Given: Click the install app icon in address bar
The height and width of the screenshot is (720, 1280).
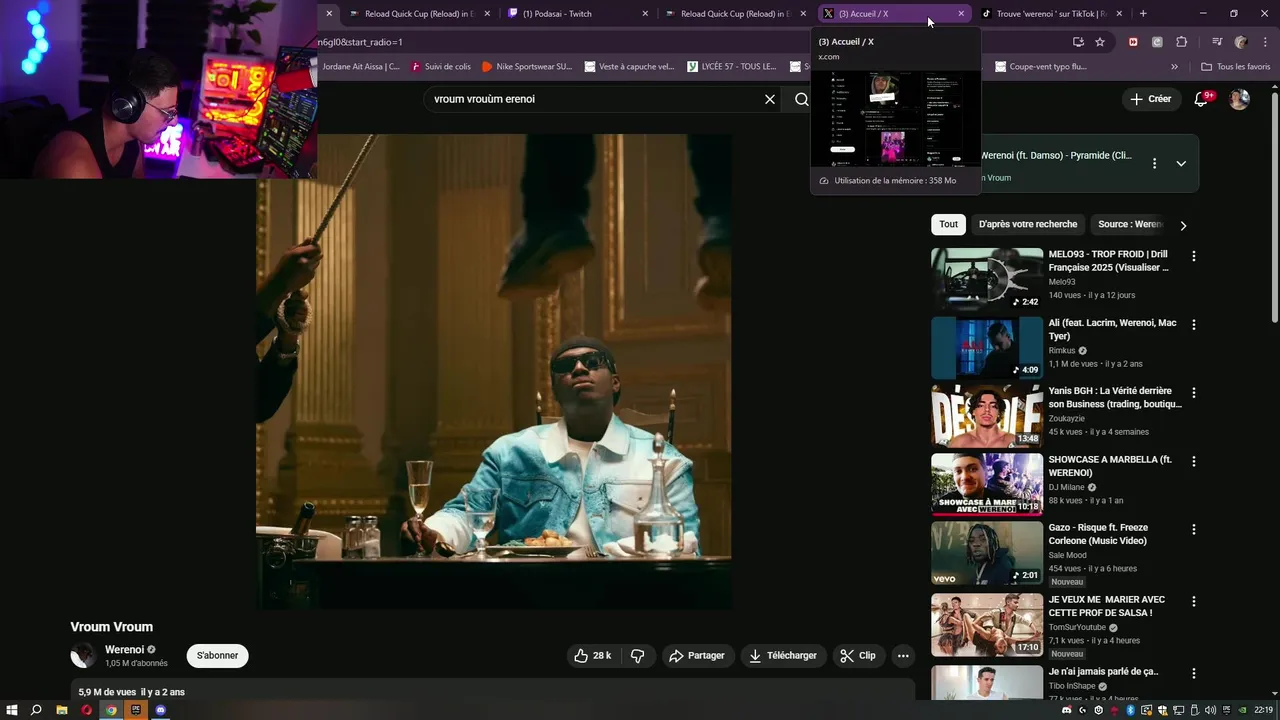Looking at the screenshot, I should (x=1078, y=42).
